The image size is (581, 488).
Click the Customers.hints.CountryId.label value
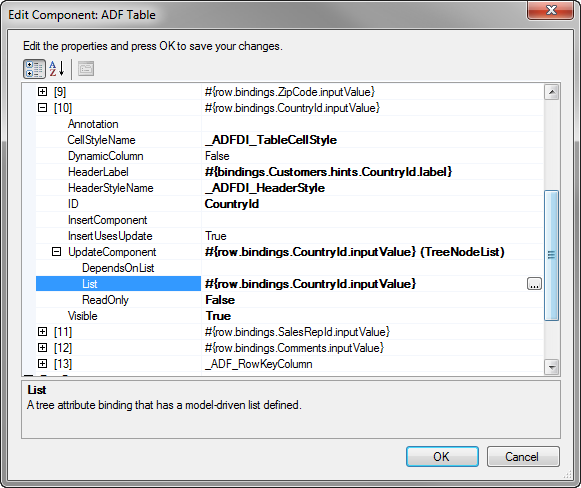pos(328,172)
